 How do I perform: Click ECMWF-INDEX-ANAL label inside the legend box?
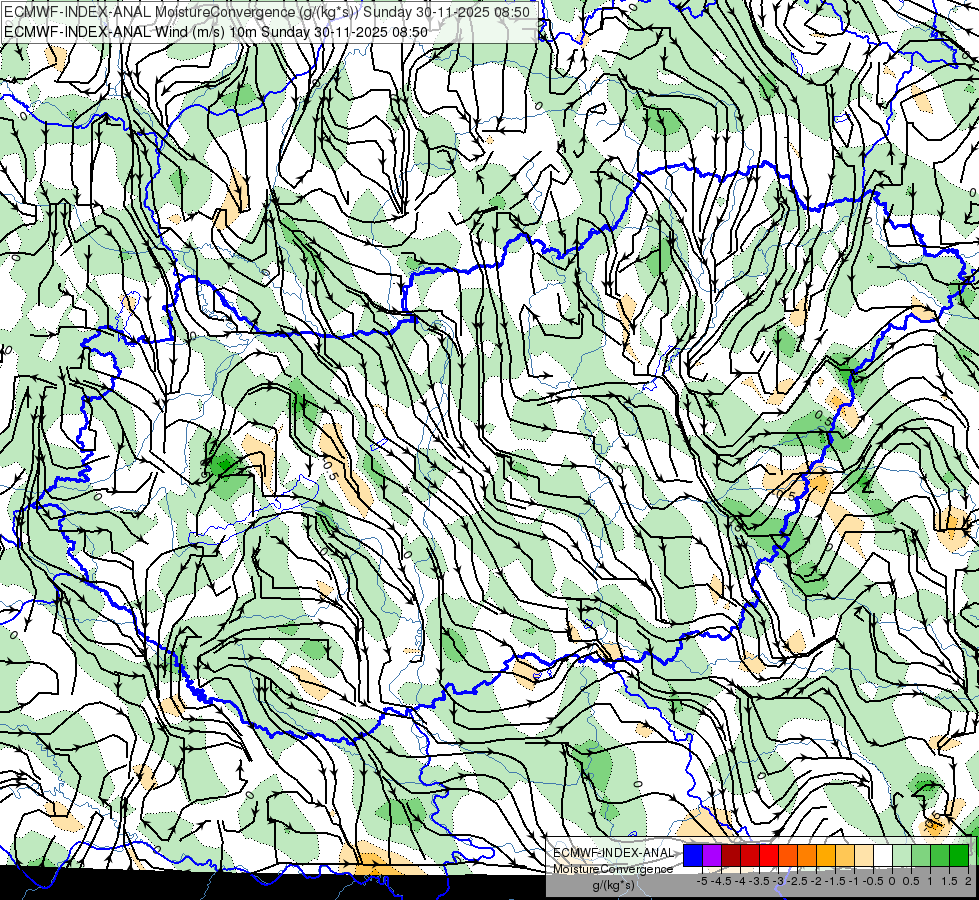(614, 853)
